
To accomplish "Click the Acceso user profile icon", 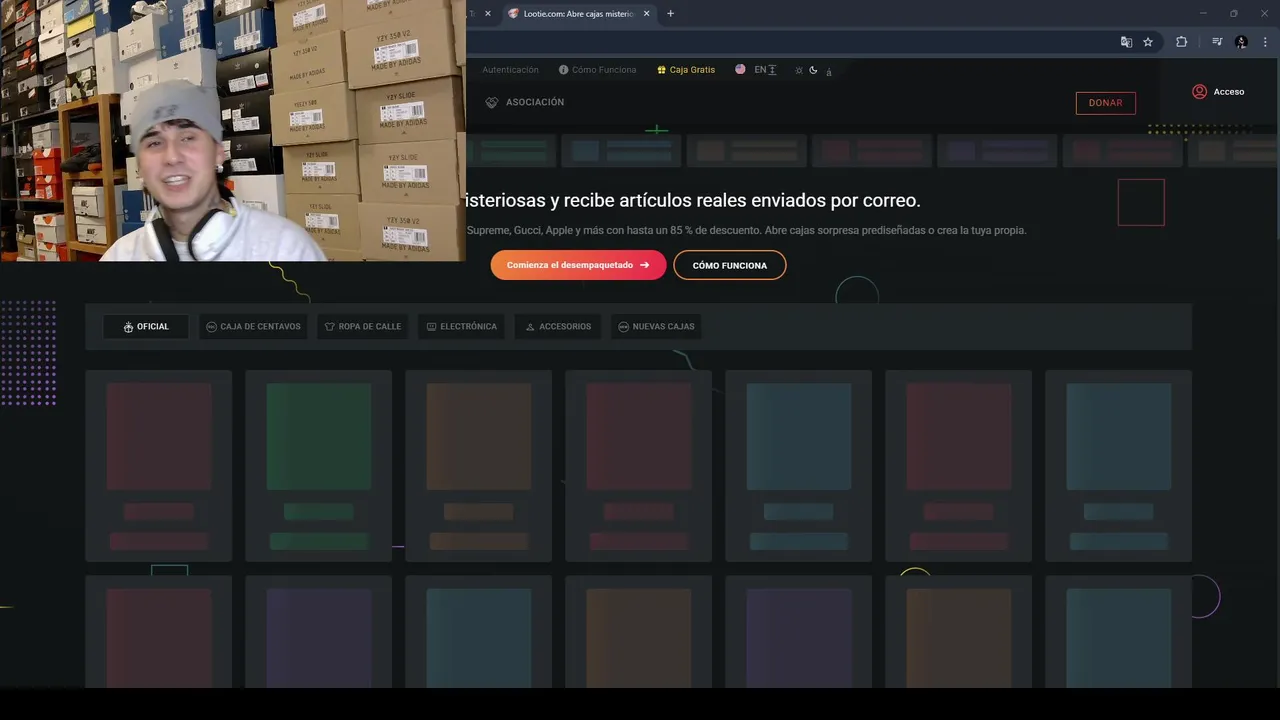I will click(x=1199, y=91).
